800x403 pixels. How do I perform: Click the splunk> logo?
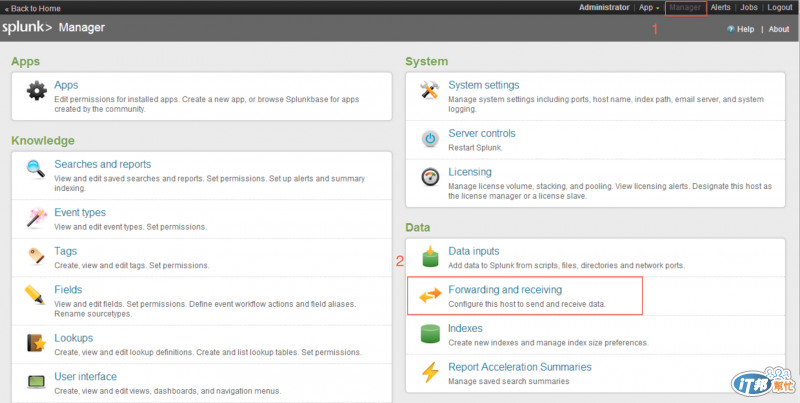(27, 27)
